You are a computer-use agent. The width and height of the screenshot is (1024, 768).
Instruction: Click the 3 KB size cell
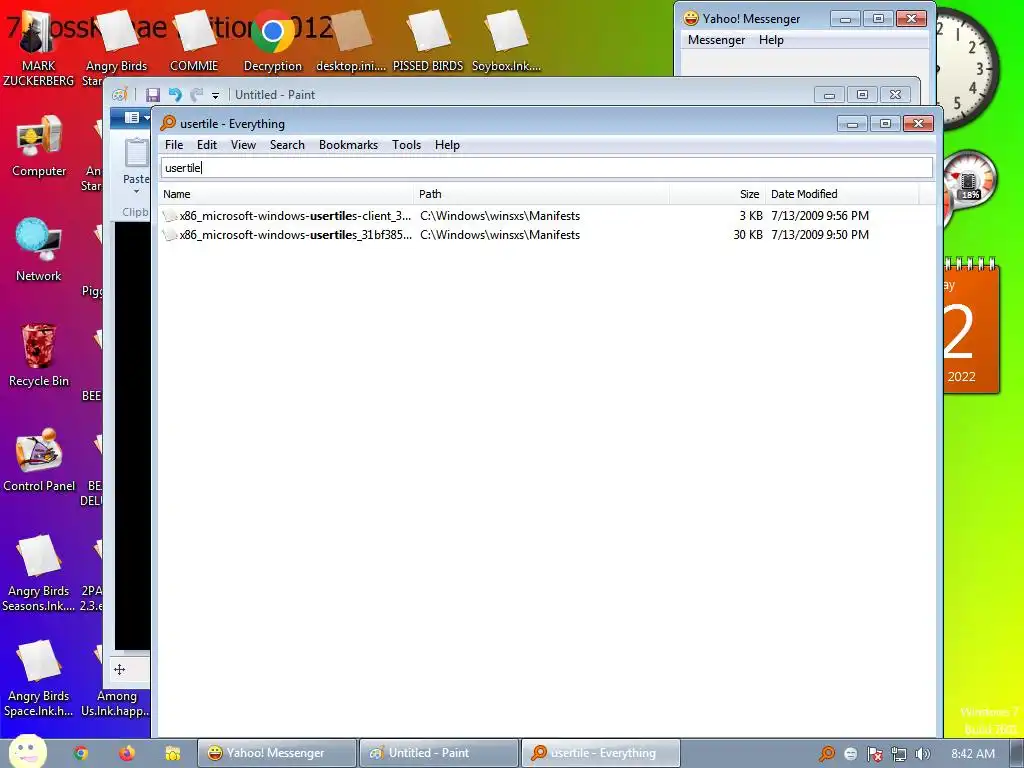coord(751,216)
